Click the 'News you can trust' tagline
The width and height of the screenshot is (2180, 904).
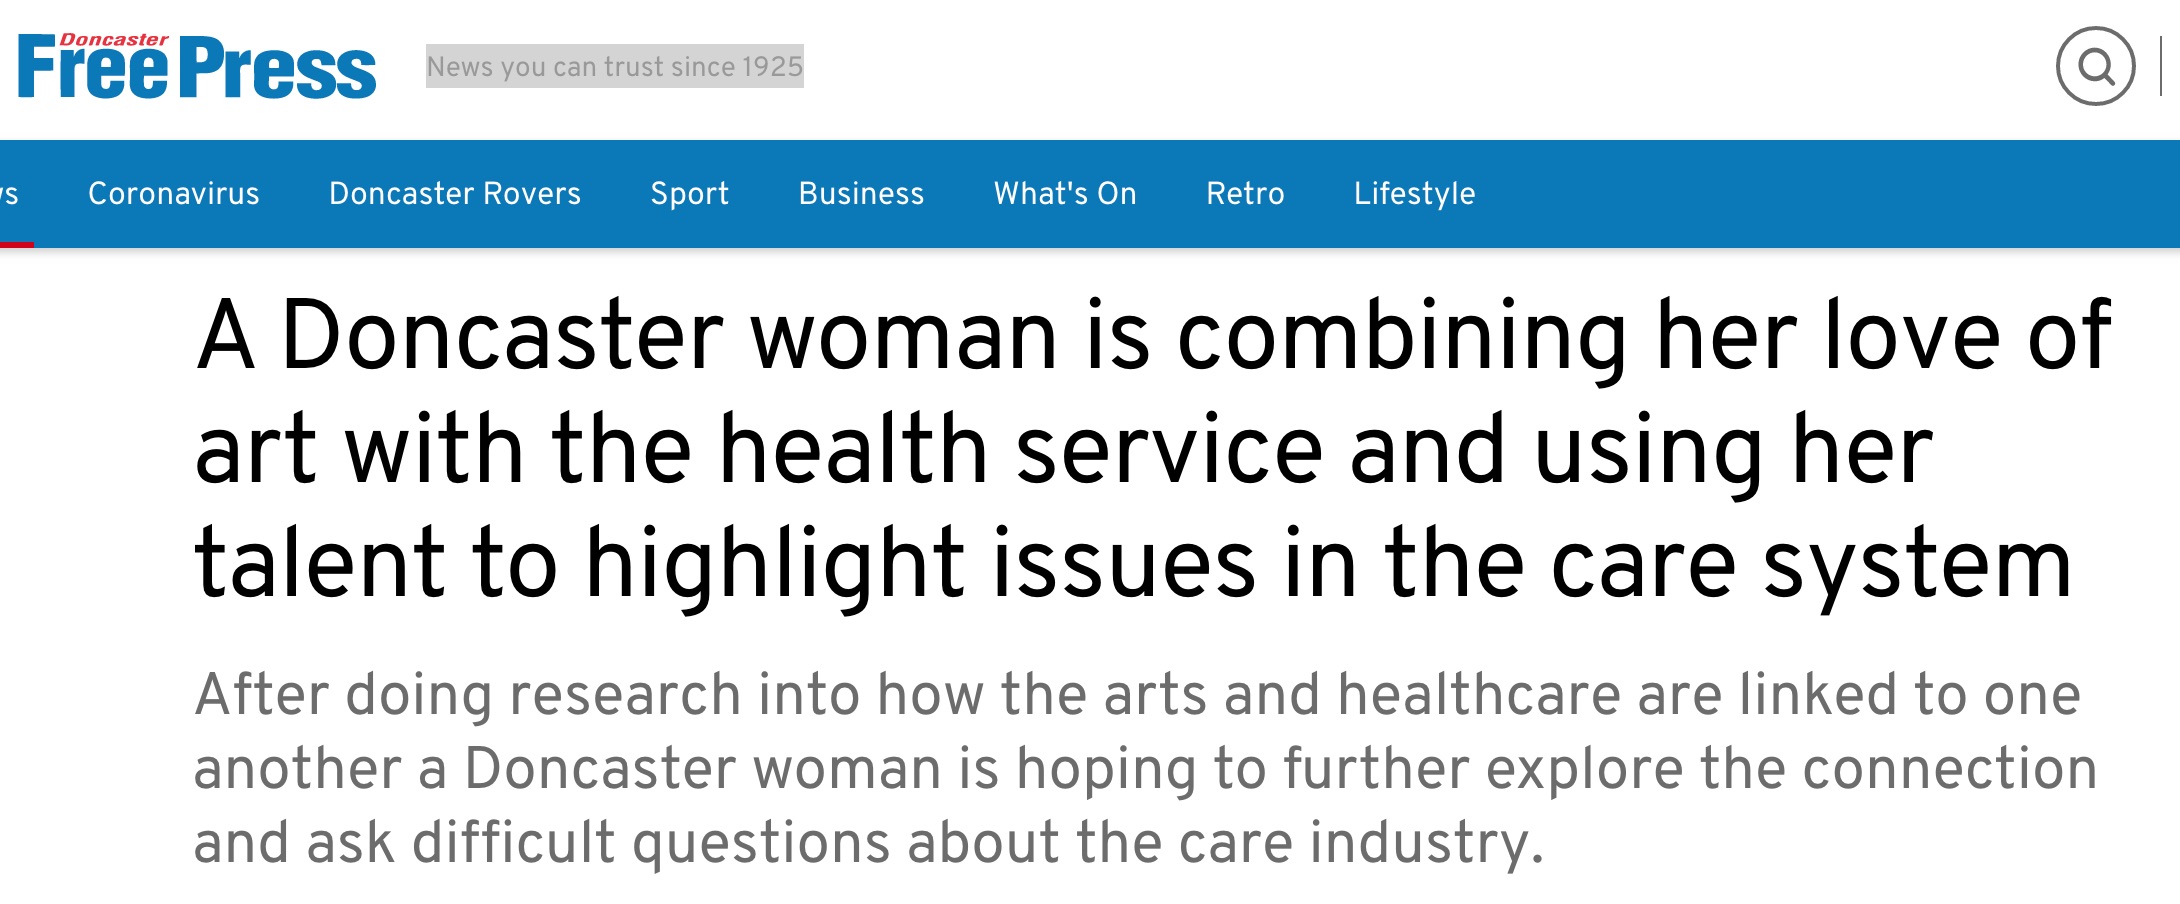point(614,67)
